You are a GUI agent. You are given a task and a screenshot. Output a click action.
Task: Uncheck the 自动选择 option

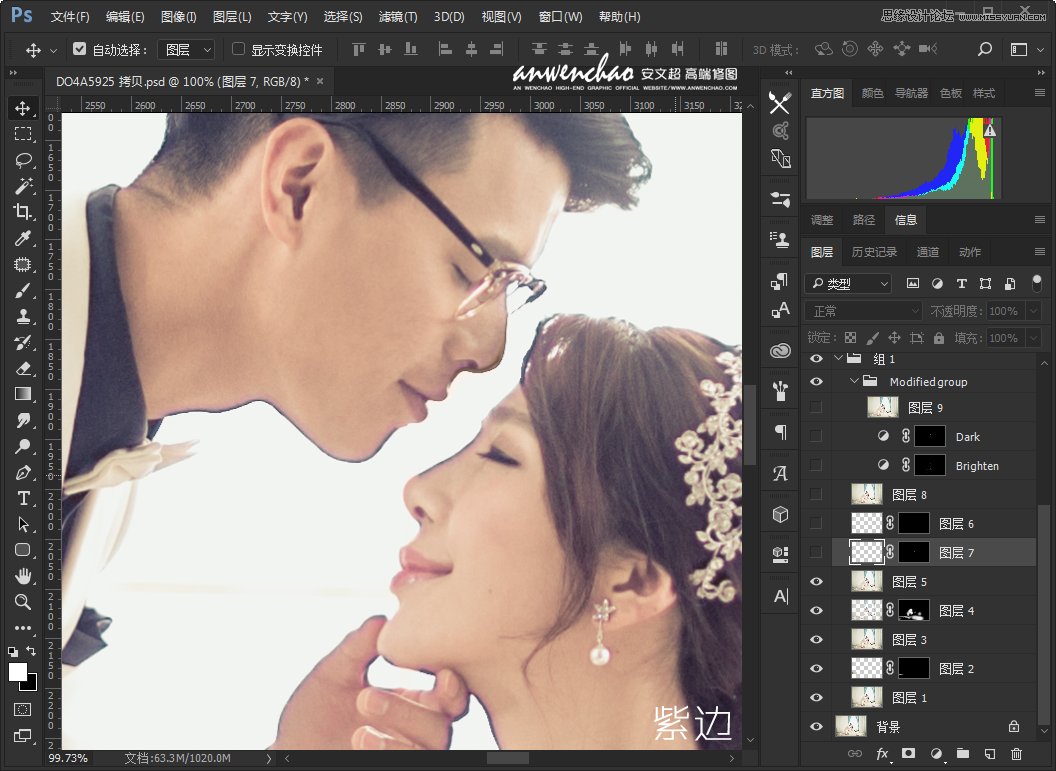tap(81, 49)
